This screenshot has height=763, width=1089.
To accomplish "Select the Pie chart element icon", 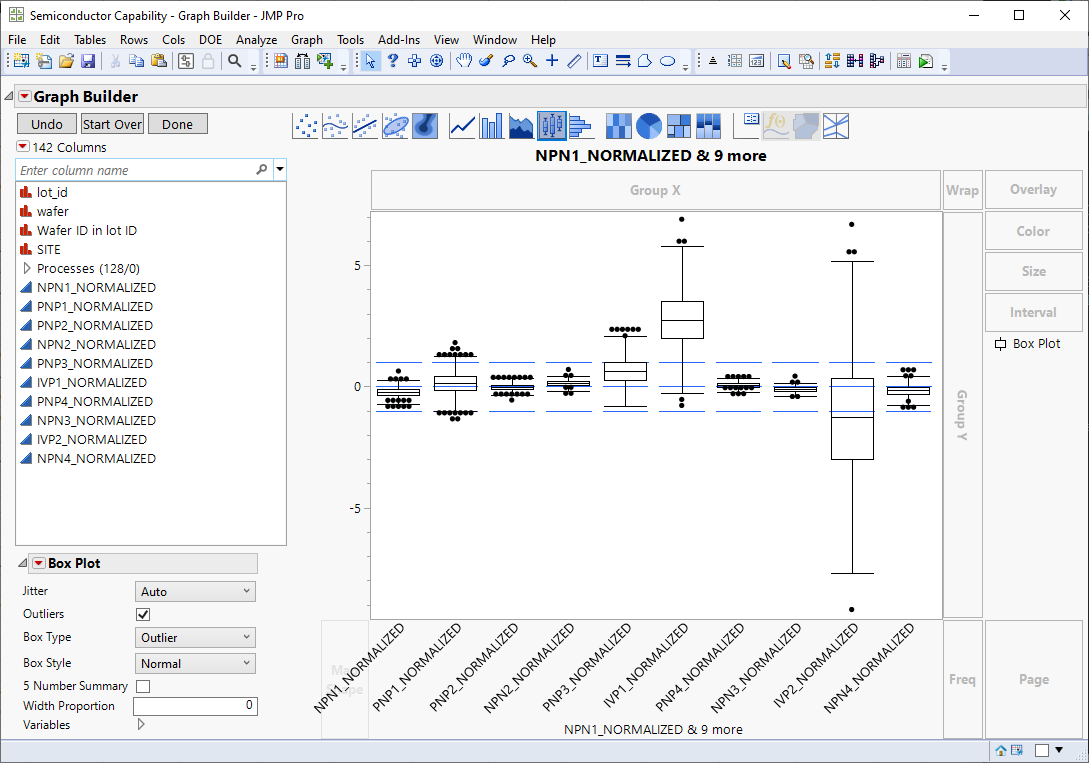I will click(x=649, y=126).
